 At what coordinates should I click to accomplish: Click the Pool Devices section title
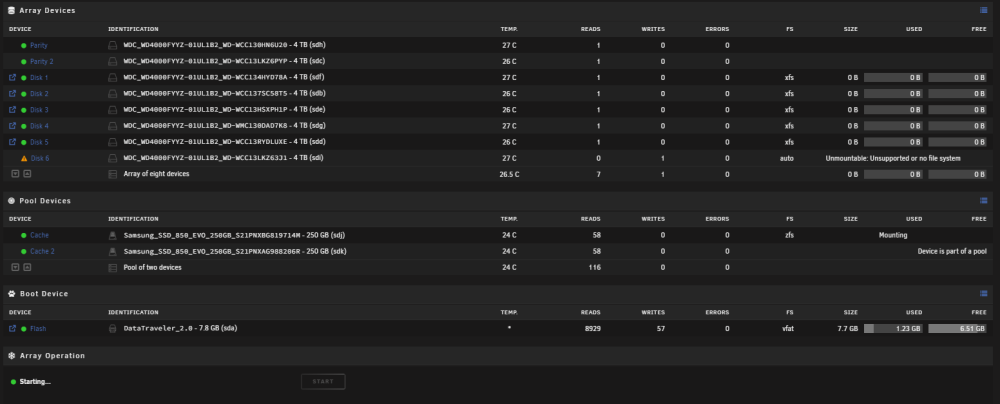pos(45,200)
